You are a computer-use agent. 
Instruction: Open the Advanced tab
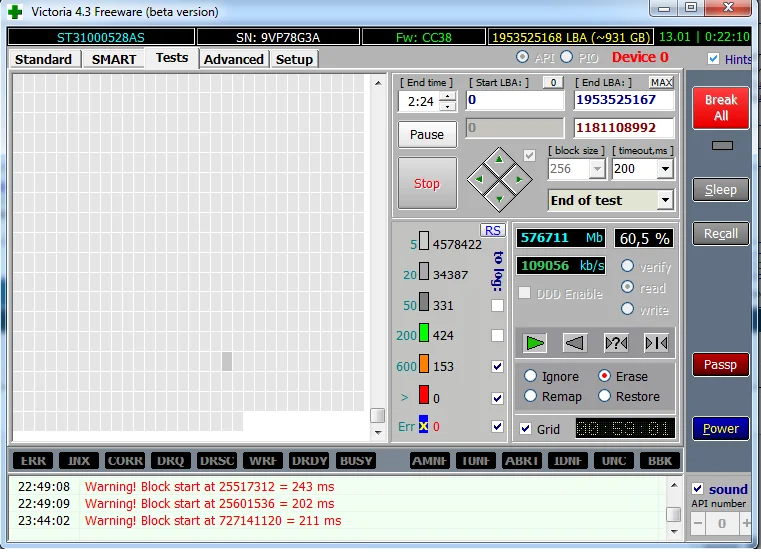coord(233,59)
